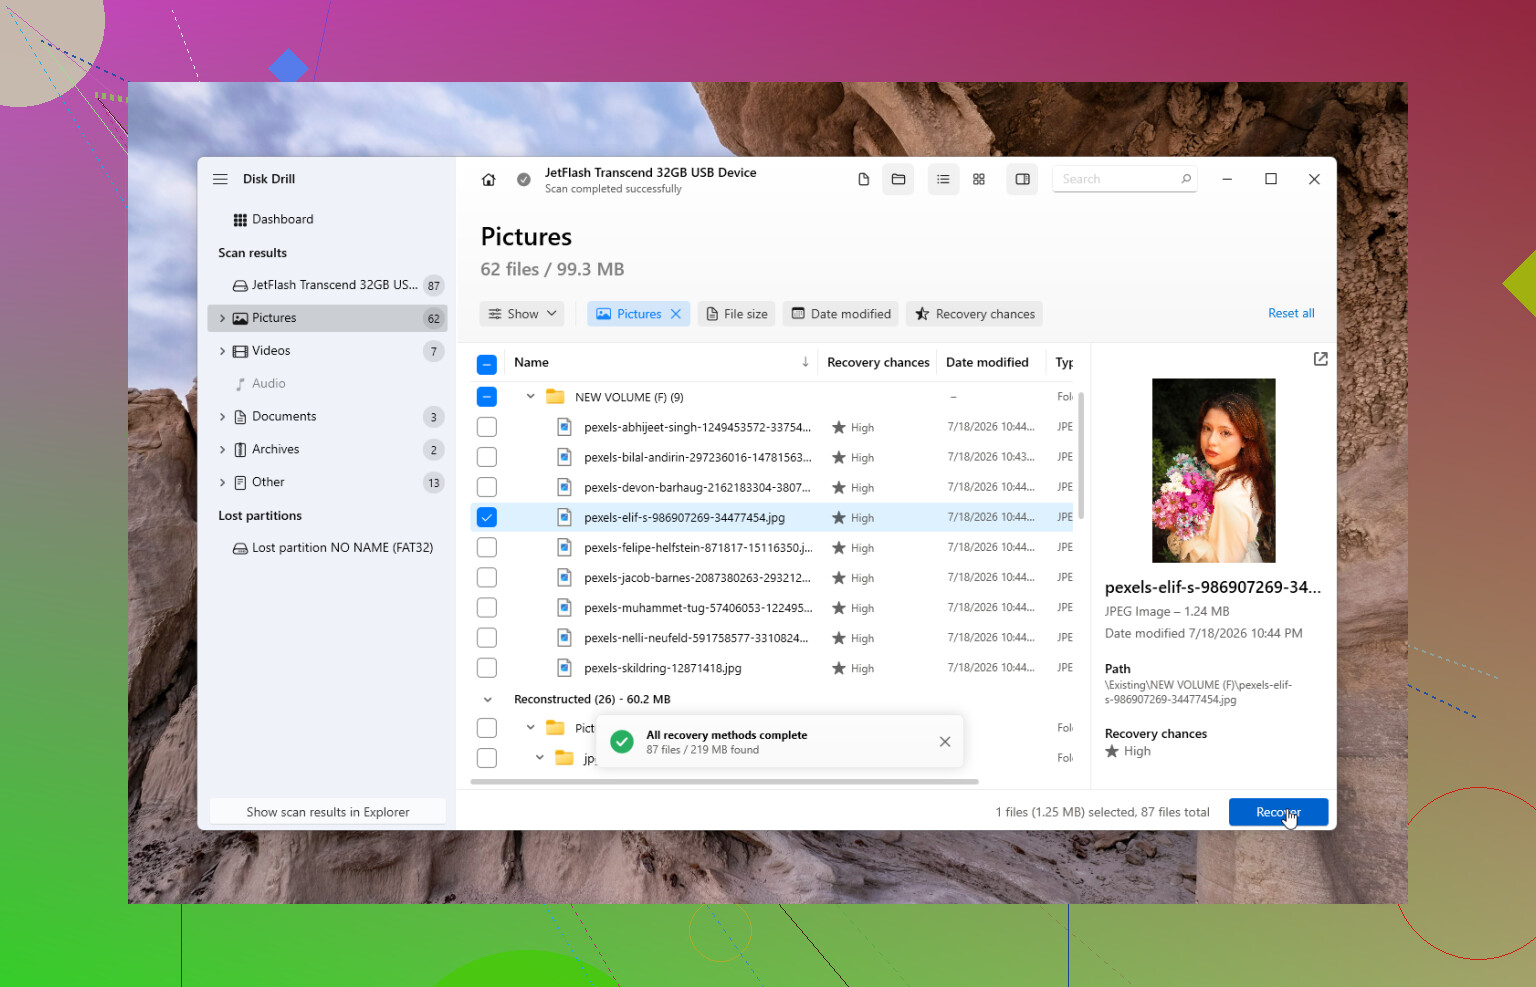Collapse the Pict folder under Reconstructed
The height and width of the screenshot is (987, 1536).
(530, 728)
